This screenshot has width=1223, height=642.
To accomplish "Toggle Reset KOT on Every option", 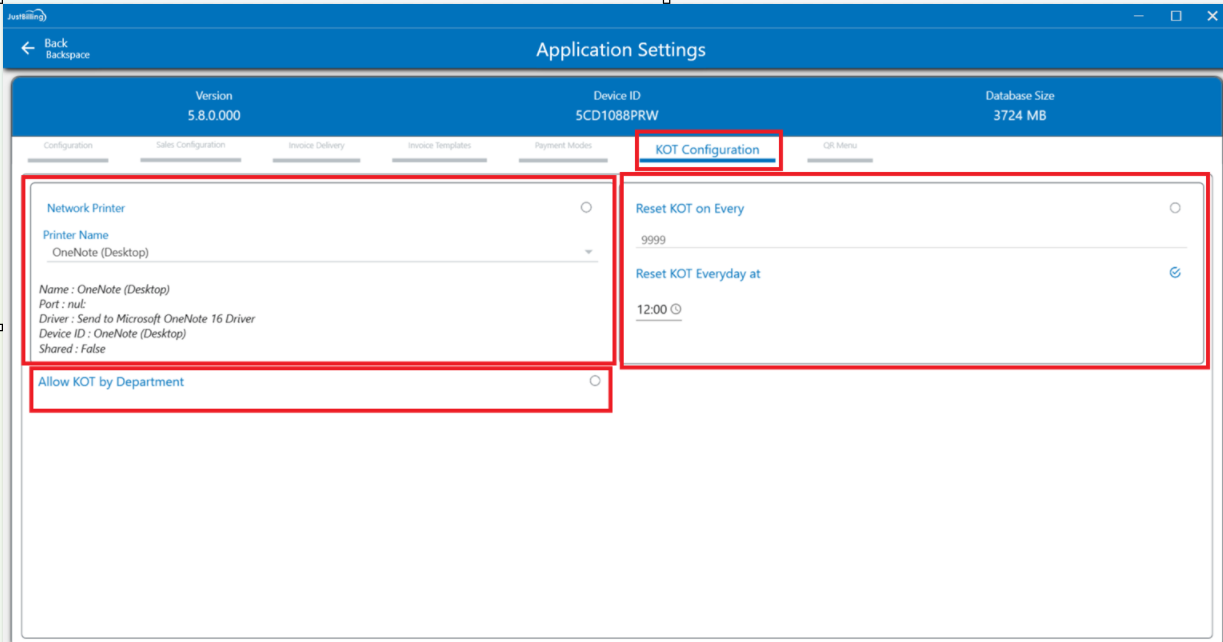I will pyautogui.click(x=1175, y=208).
